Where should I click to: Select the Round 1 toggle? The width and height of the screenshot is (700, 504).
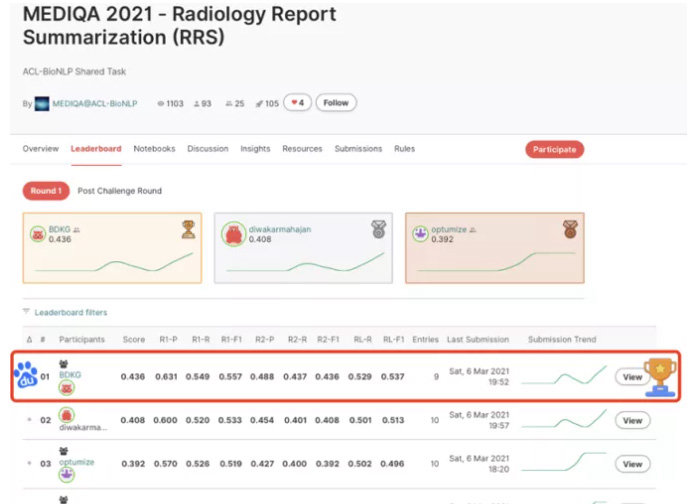pyautogui.click(x=46, y=191)
